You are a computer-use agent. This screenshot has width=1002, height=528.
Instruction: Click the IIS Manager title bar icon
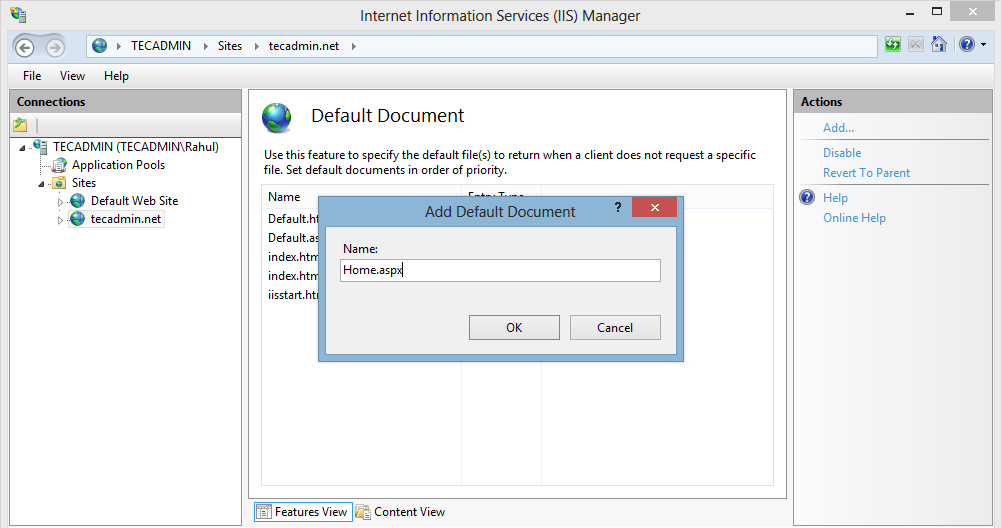tap(19, 15)
